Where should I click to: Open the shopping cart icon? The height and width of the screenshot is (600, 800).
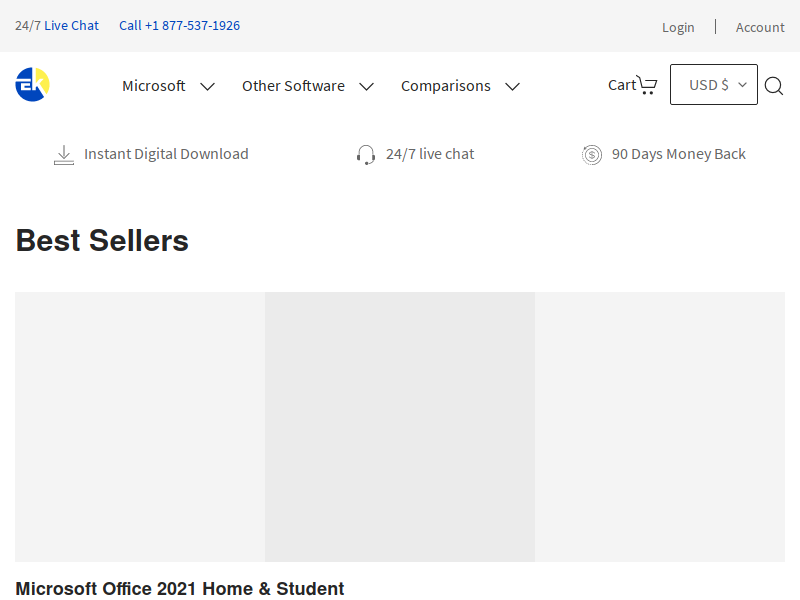pyautogui.click(x=647, y=85)
